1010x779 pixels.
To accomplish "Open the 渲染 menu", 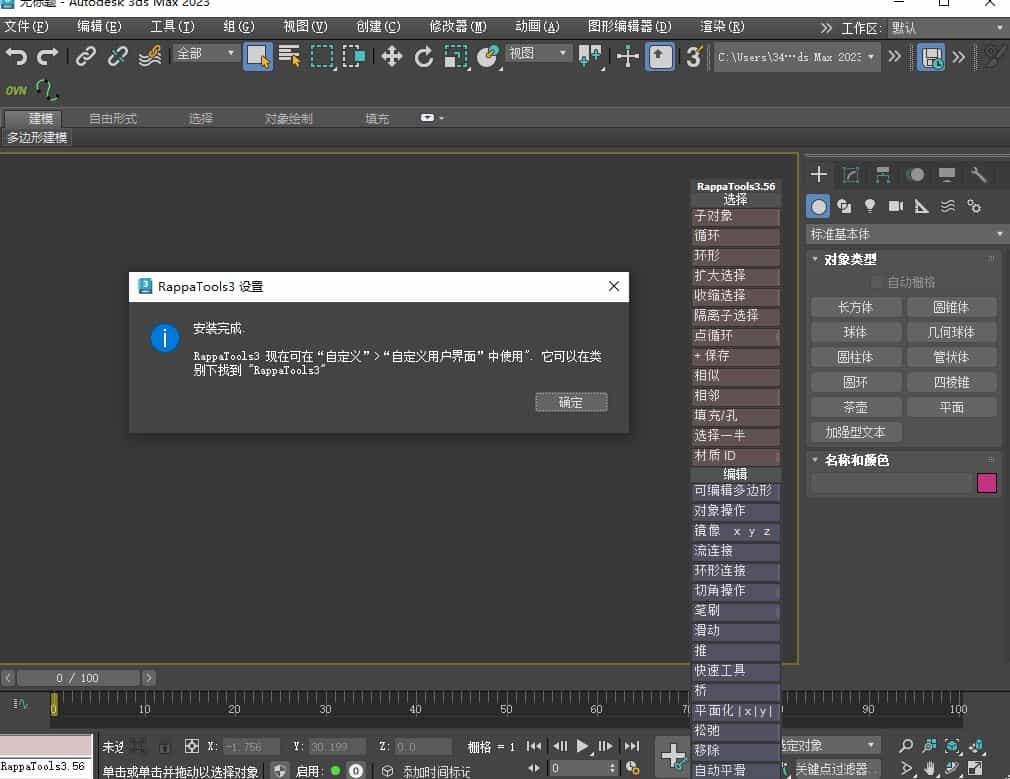I will tap(722, 26).
